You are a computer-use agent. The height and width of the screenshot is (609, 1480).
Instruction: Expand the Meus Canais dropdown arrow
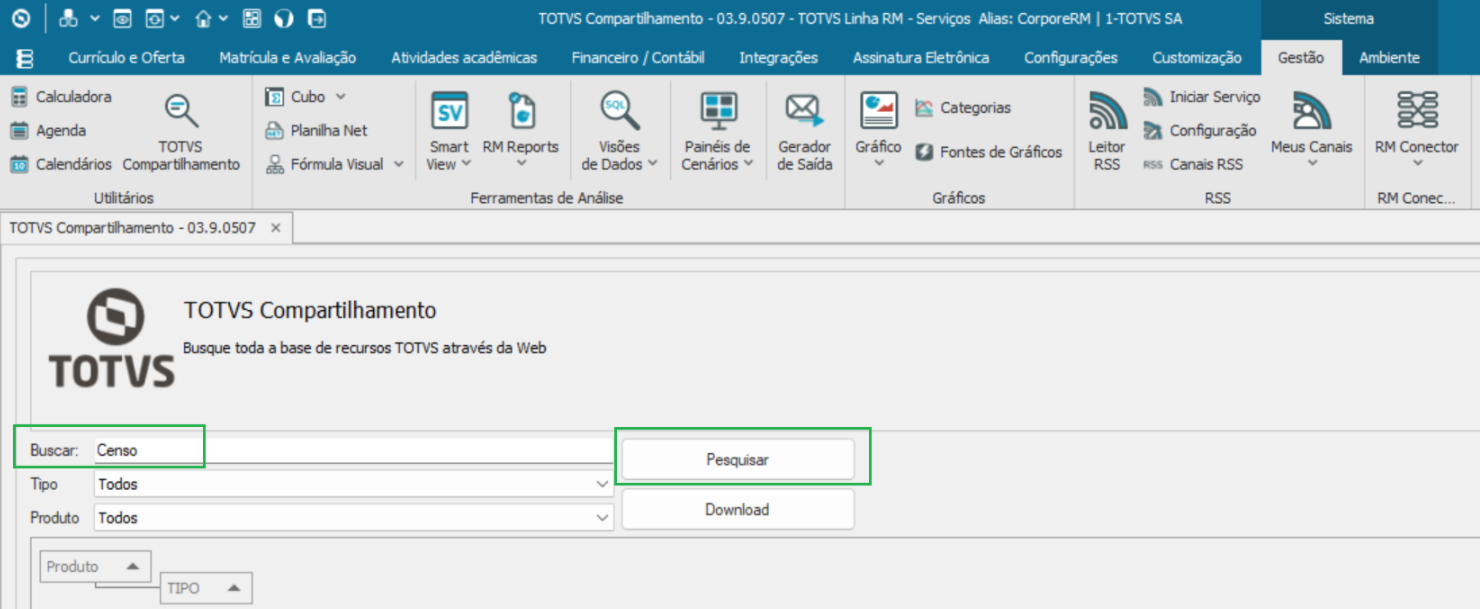tap(1312, 164)
